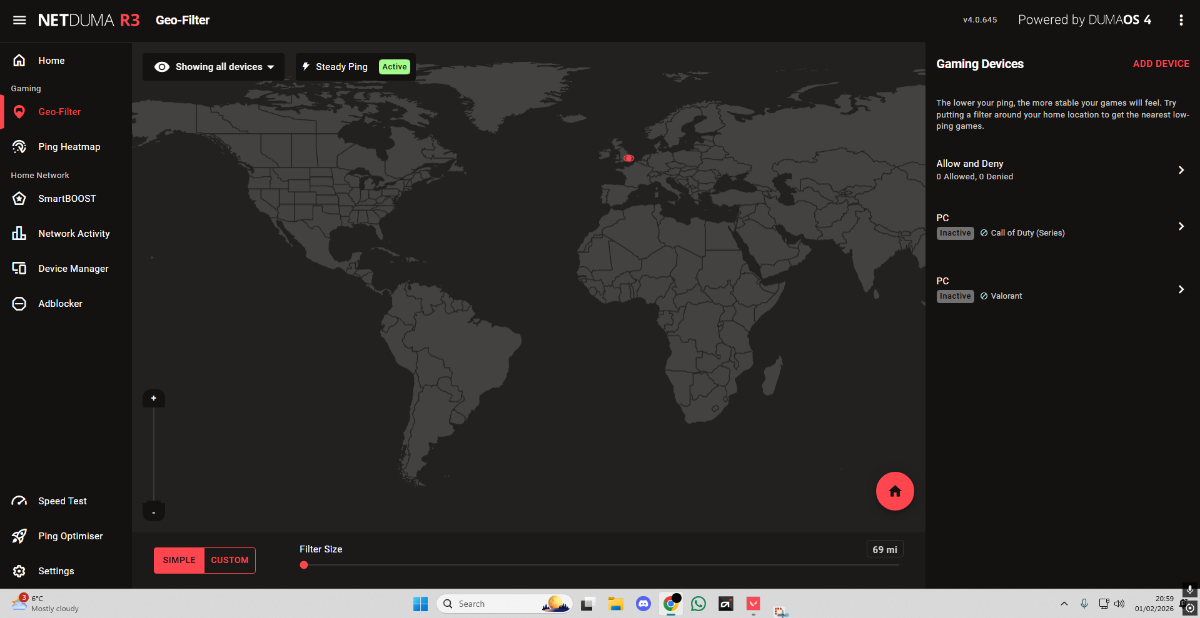
Task: Open Discord from the taskbar
Action: (644, 603)
